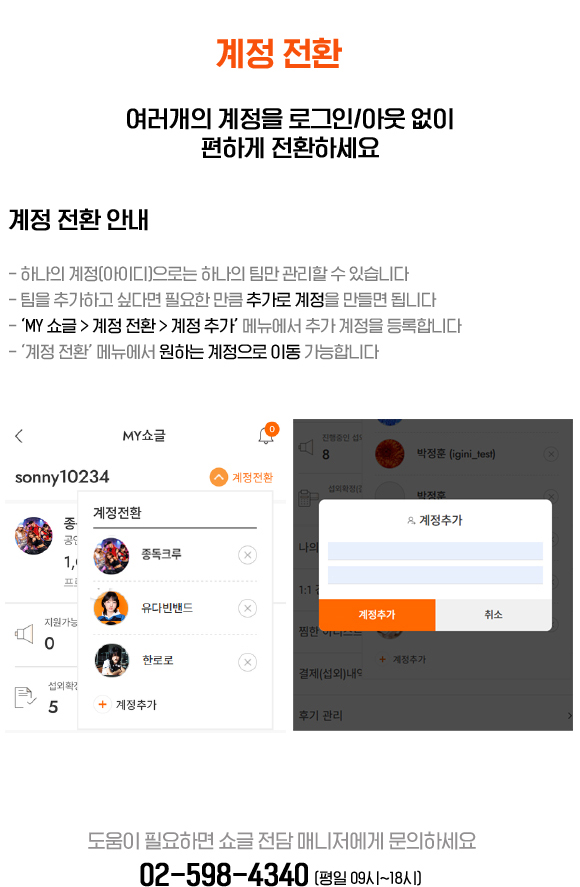Click the second input field in 계정추가 dialog

[x=435, y=575]
